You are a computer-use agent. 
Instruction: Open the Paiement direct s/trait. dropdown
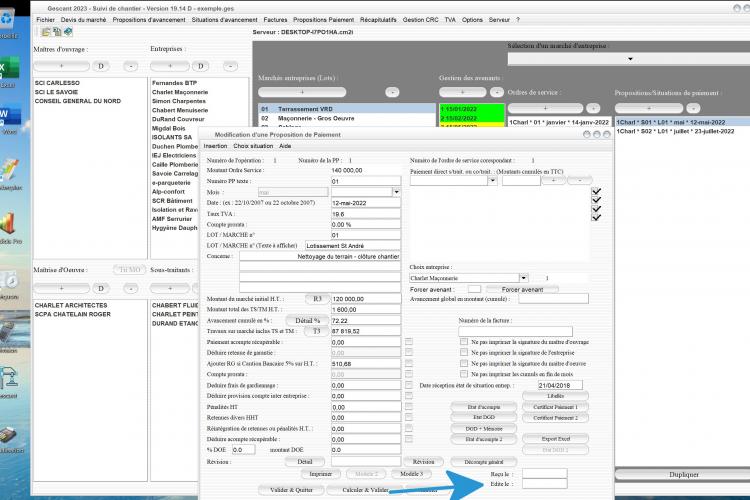pyautogui.click(x=492, y=180)
